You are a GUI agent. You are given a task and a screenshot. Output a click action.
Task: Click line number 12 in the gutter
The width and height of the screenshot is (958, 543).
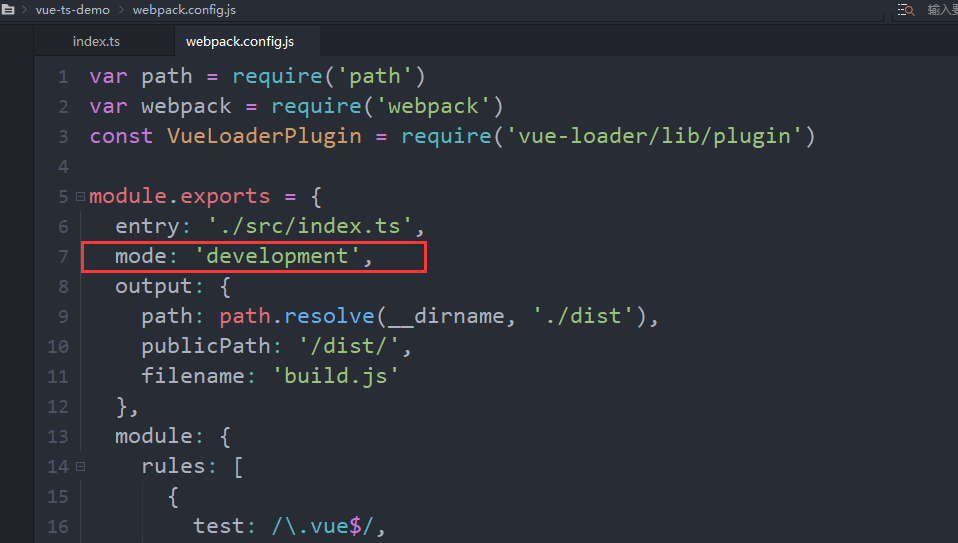(x=58, y=407)
